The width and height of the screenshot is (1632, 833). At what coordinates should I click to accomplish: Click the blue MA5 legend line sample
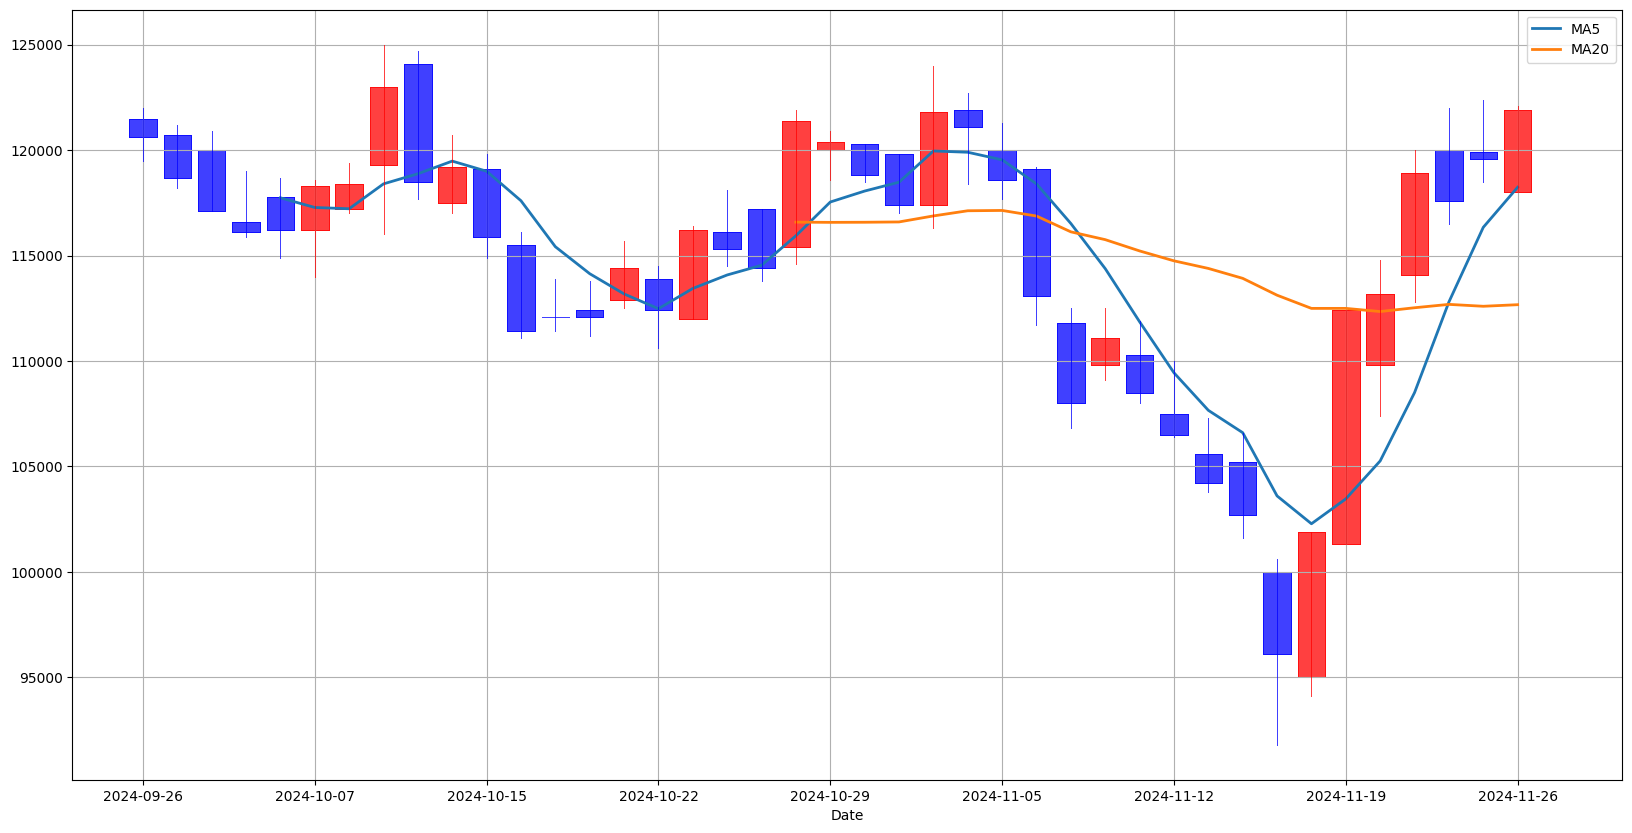(1548, 29)
